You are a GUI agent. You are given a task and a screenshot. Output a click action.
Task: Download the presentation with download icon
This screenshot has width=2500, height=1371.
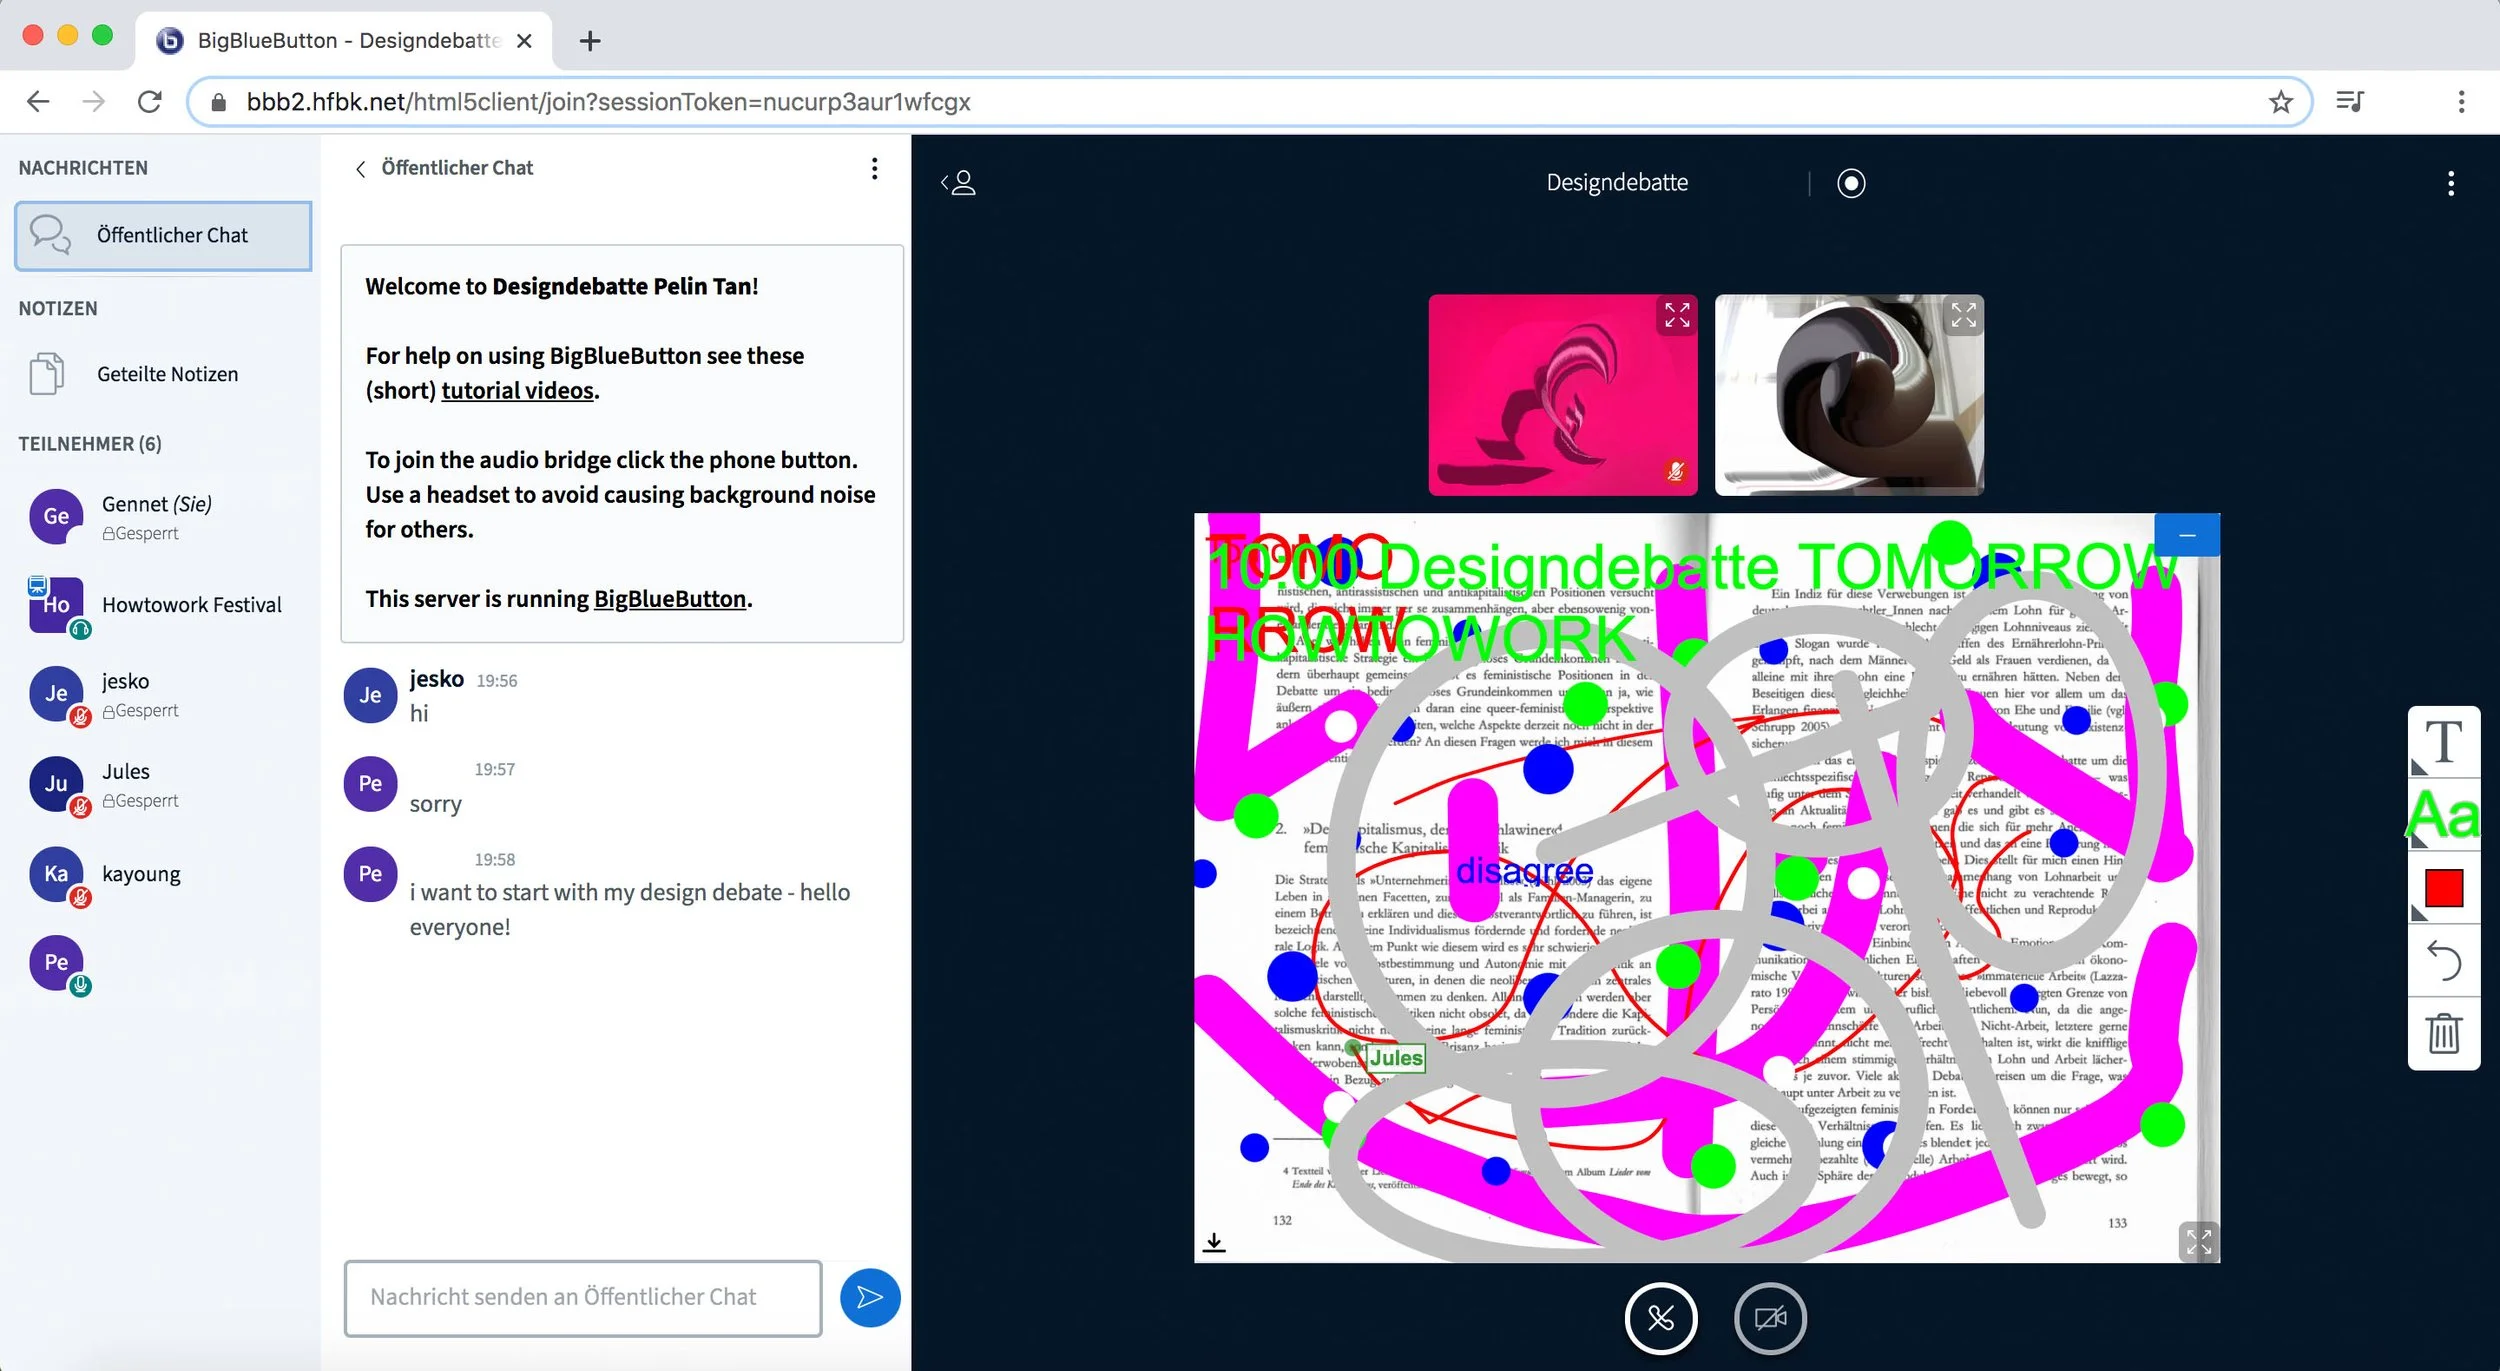1214,1242
